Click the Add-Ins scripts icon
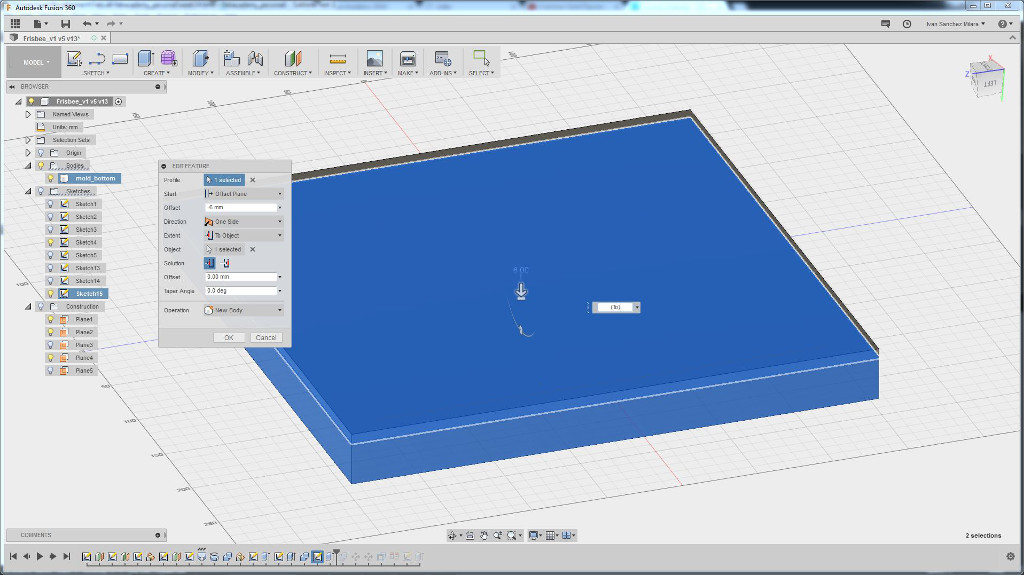Screen dimensions: 1024x575 (x=443, y=59)
